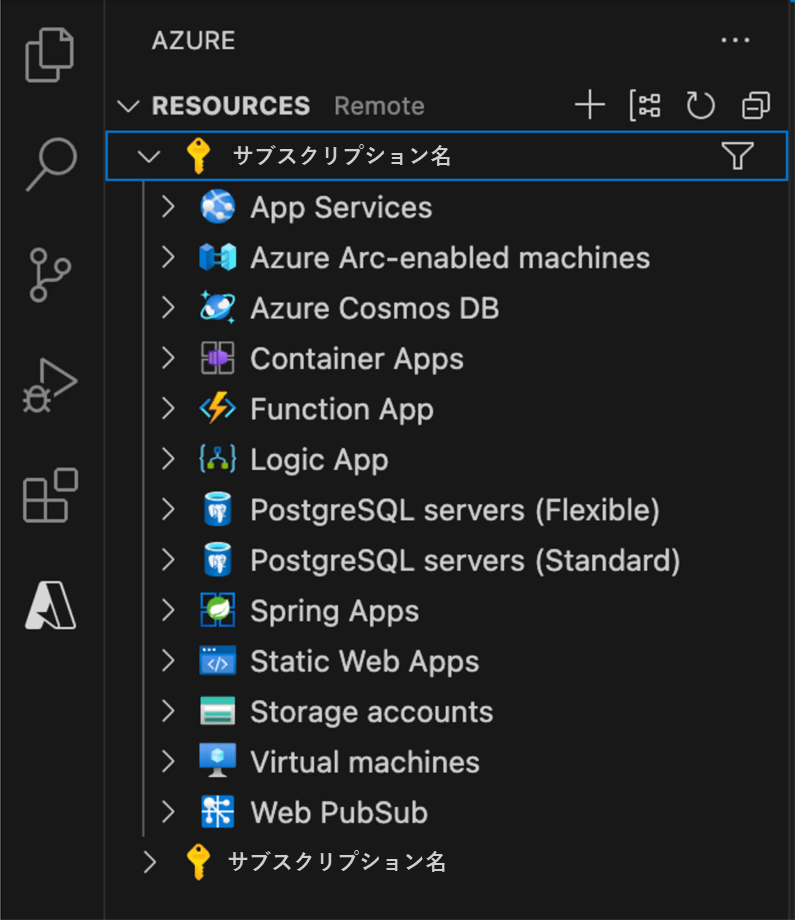Open the Extensions view
Image resolution: width=795 pixels, height=920 pixels.
50,495
